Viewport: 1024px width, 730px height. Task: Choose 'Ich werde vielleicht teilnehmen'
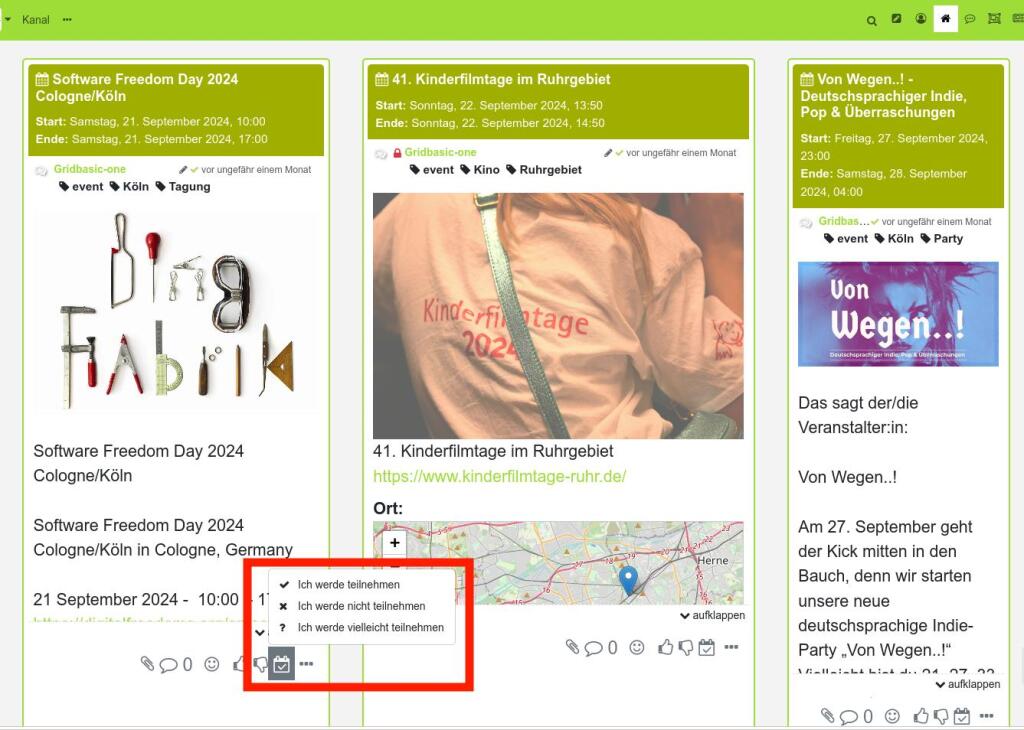coord(370,627)
